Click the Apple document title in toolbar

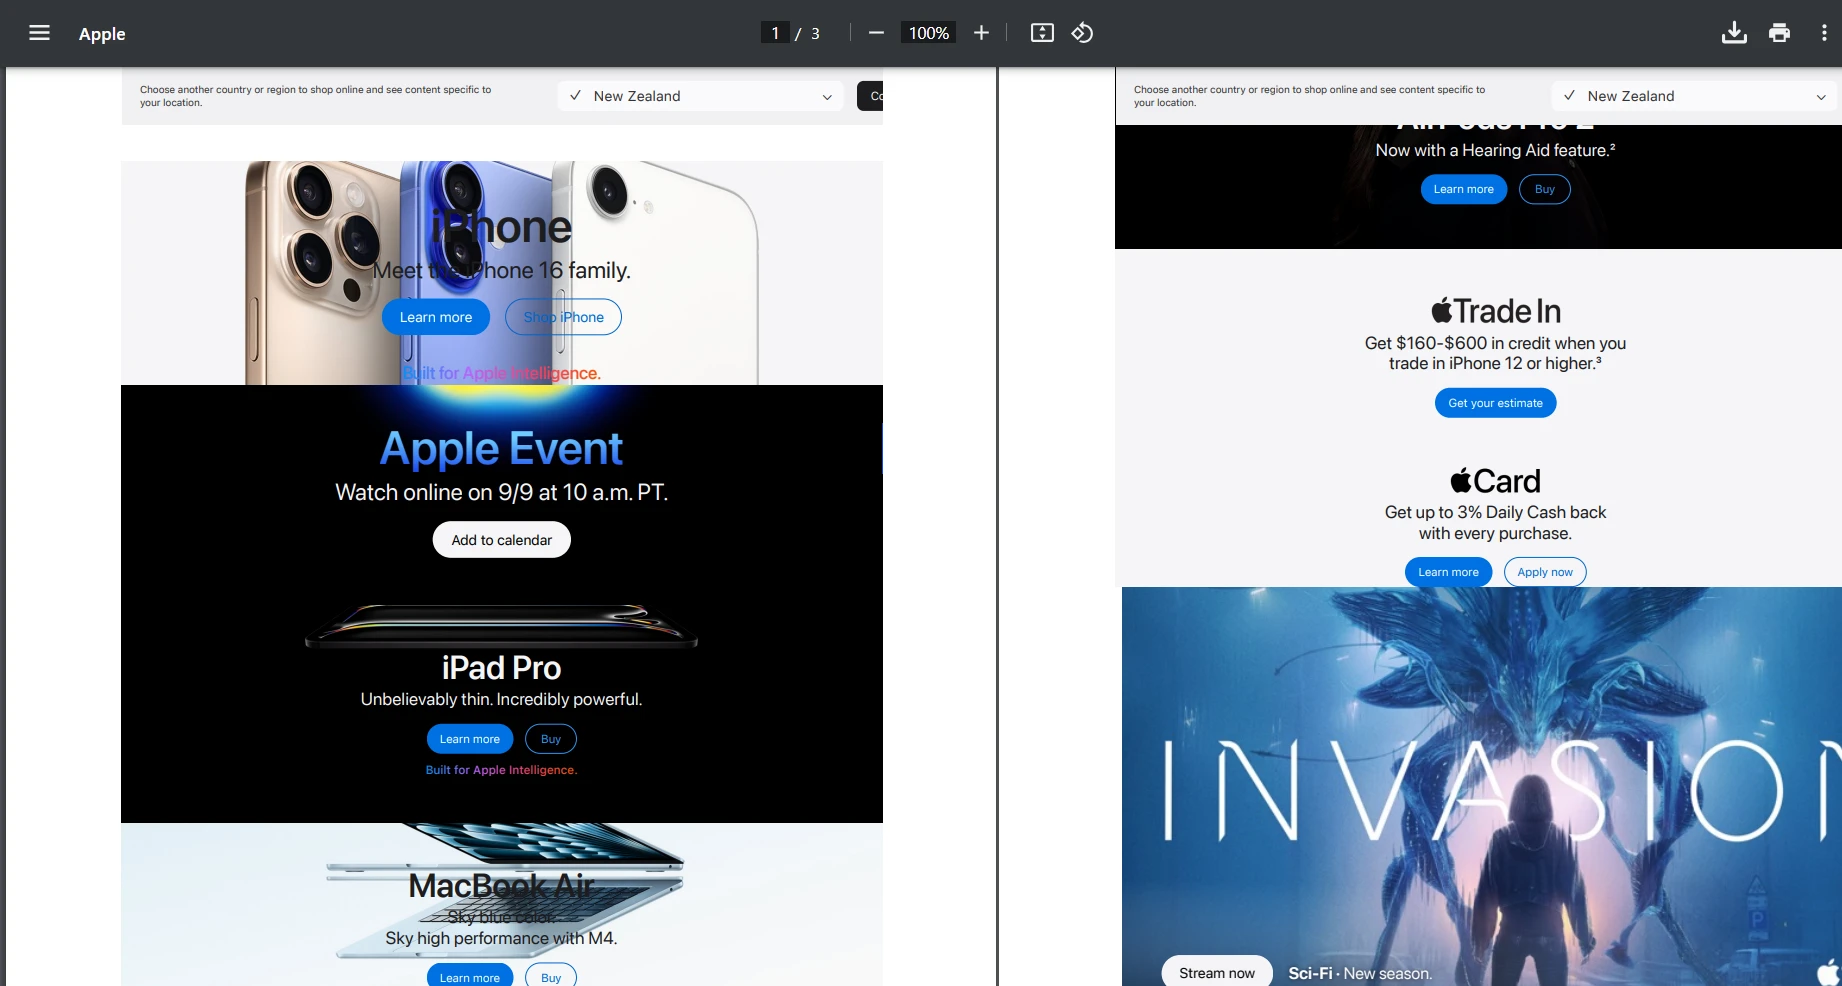point(102,34)
